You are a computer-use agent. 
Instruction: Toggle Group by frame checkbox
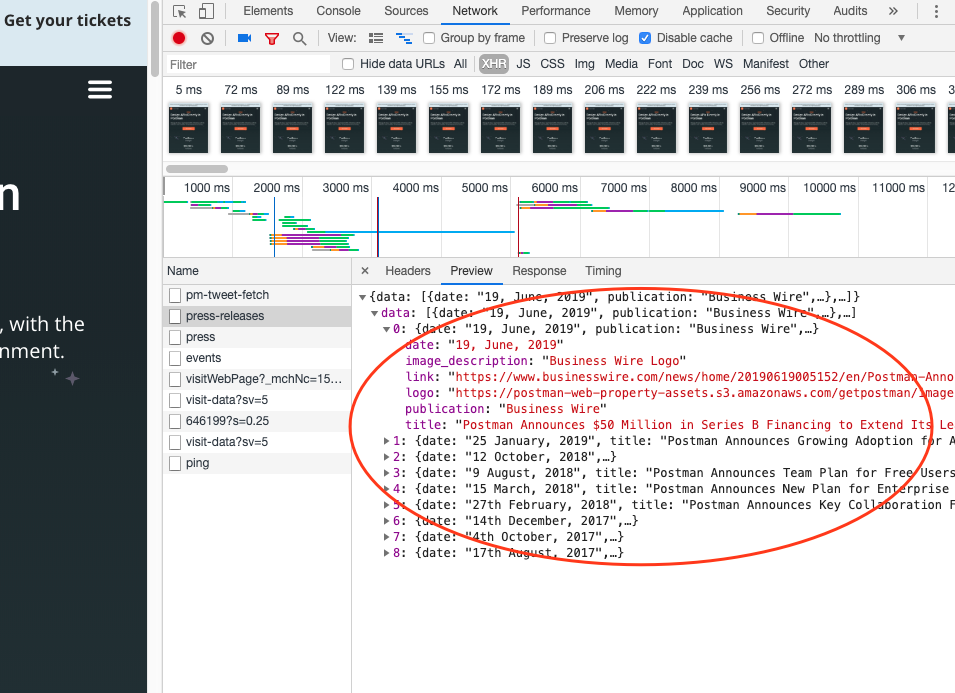(x=429, y=38)
